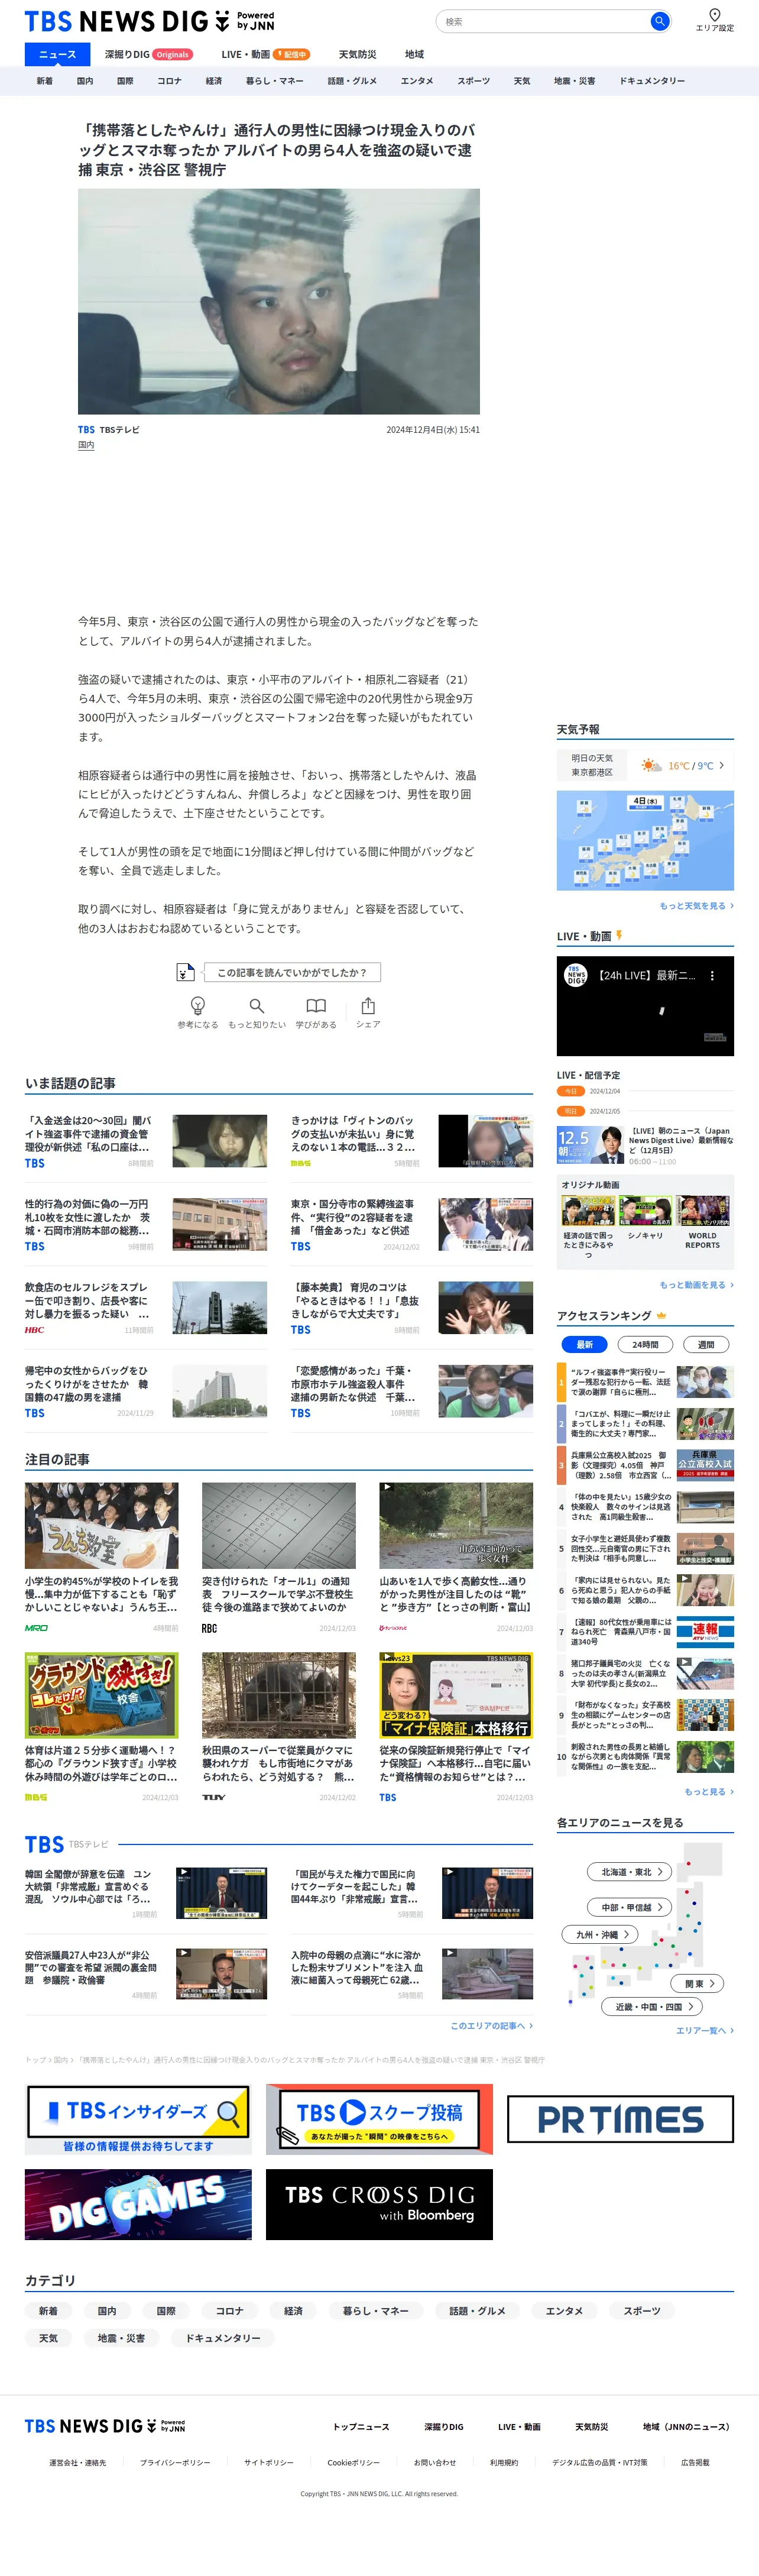Screen dimensions: 759x2576
Task: Select the 明日 schedule marker
Action: tap(570, 1111)
